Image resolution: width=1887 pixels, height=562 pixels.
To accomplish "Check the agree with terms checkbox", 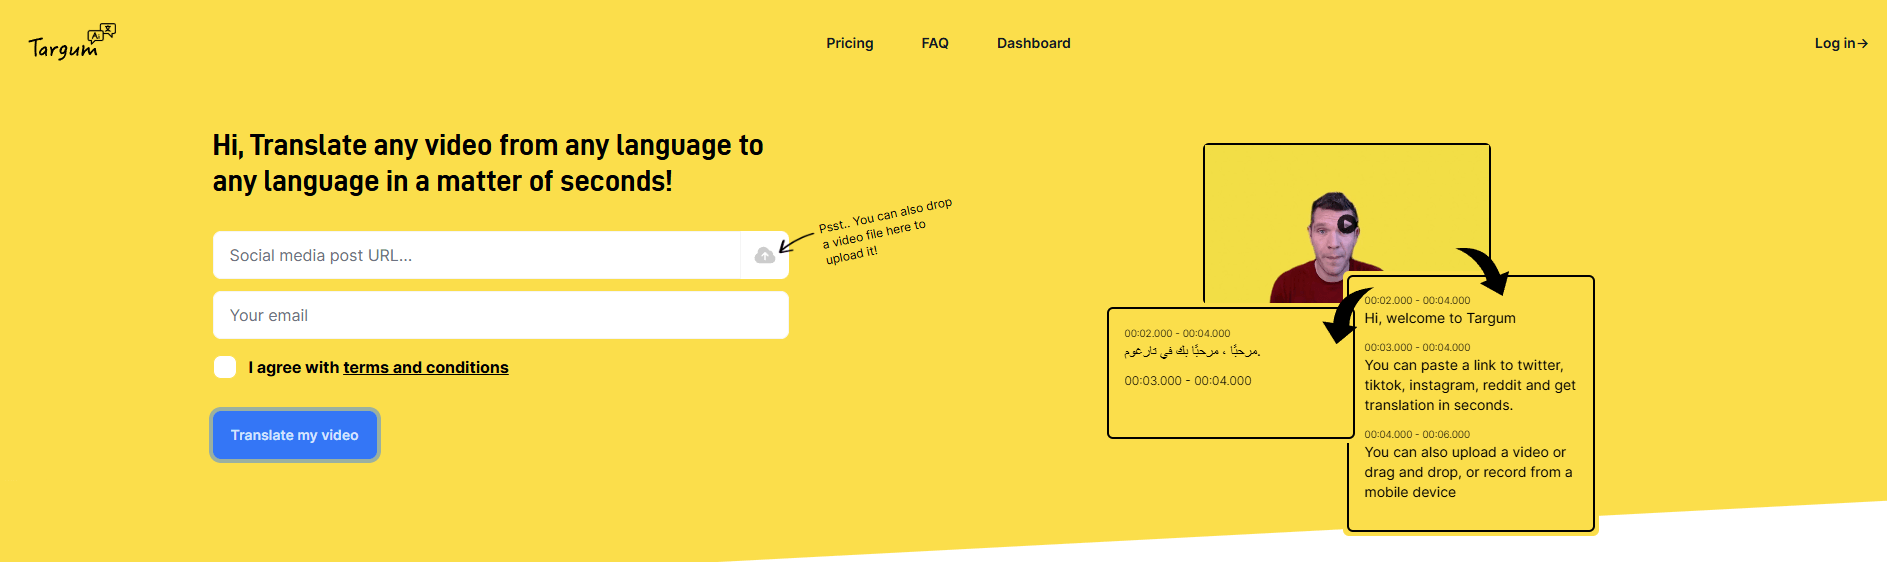I will point(225,367).
